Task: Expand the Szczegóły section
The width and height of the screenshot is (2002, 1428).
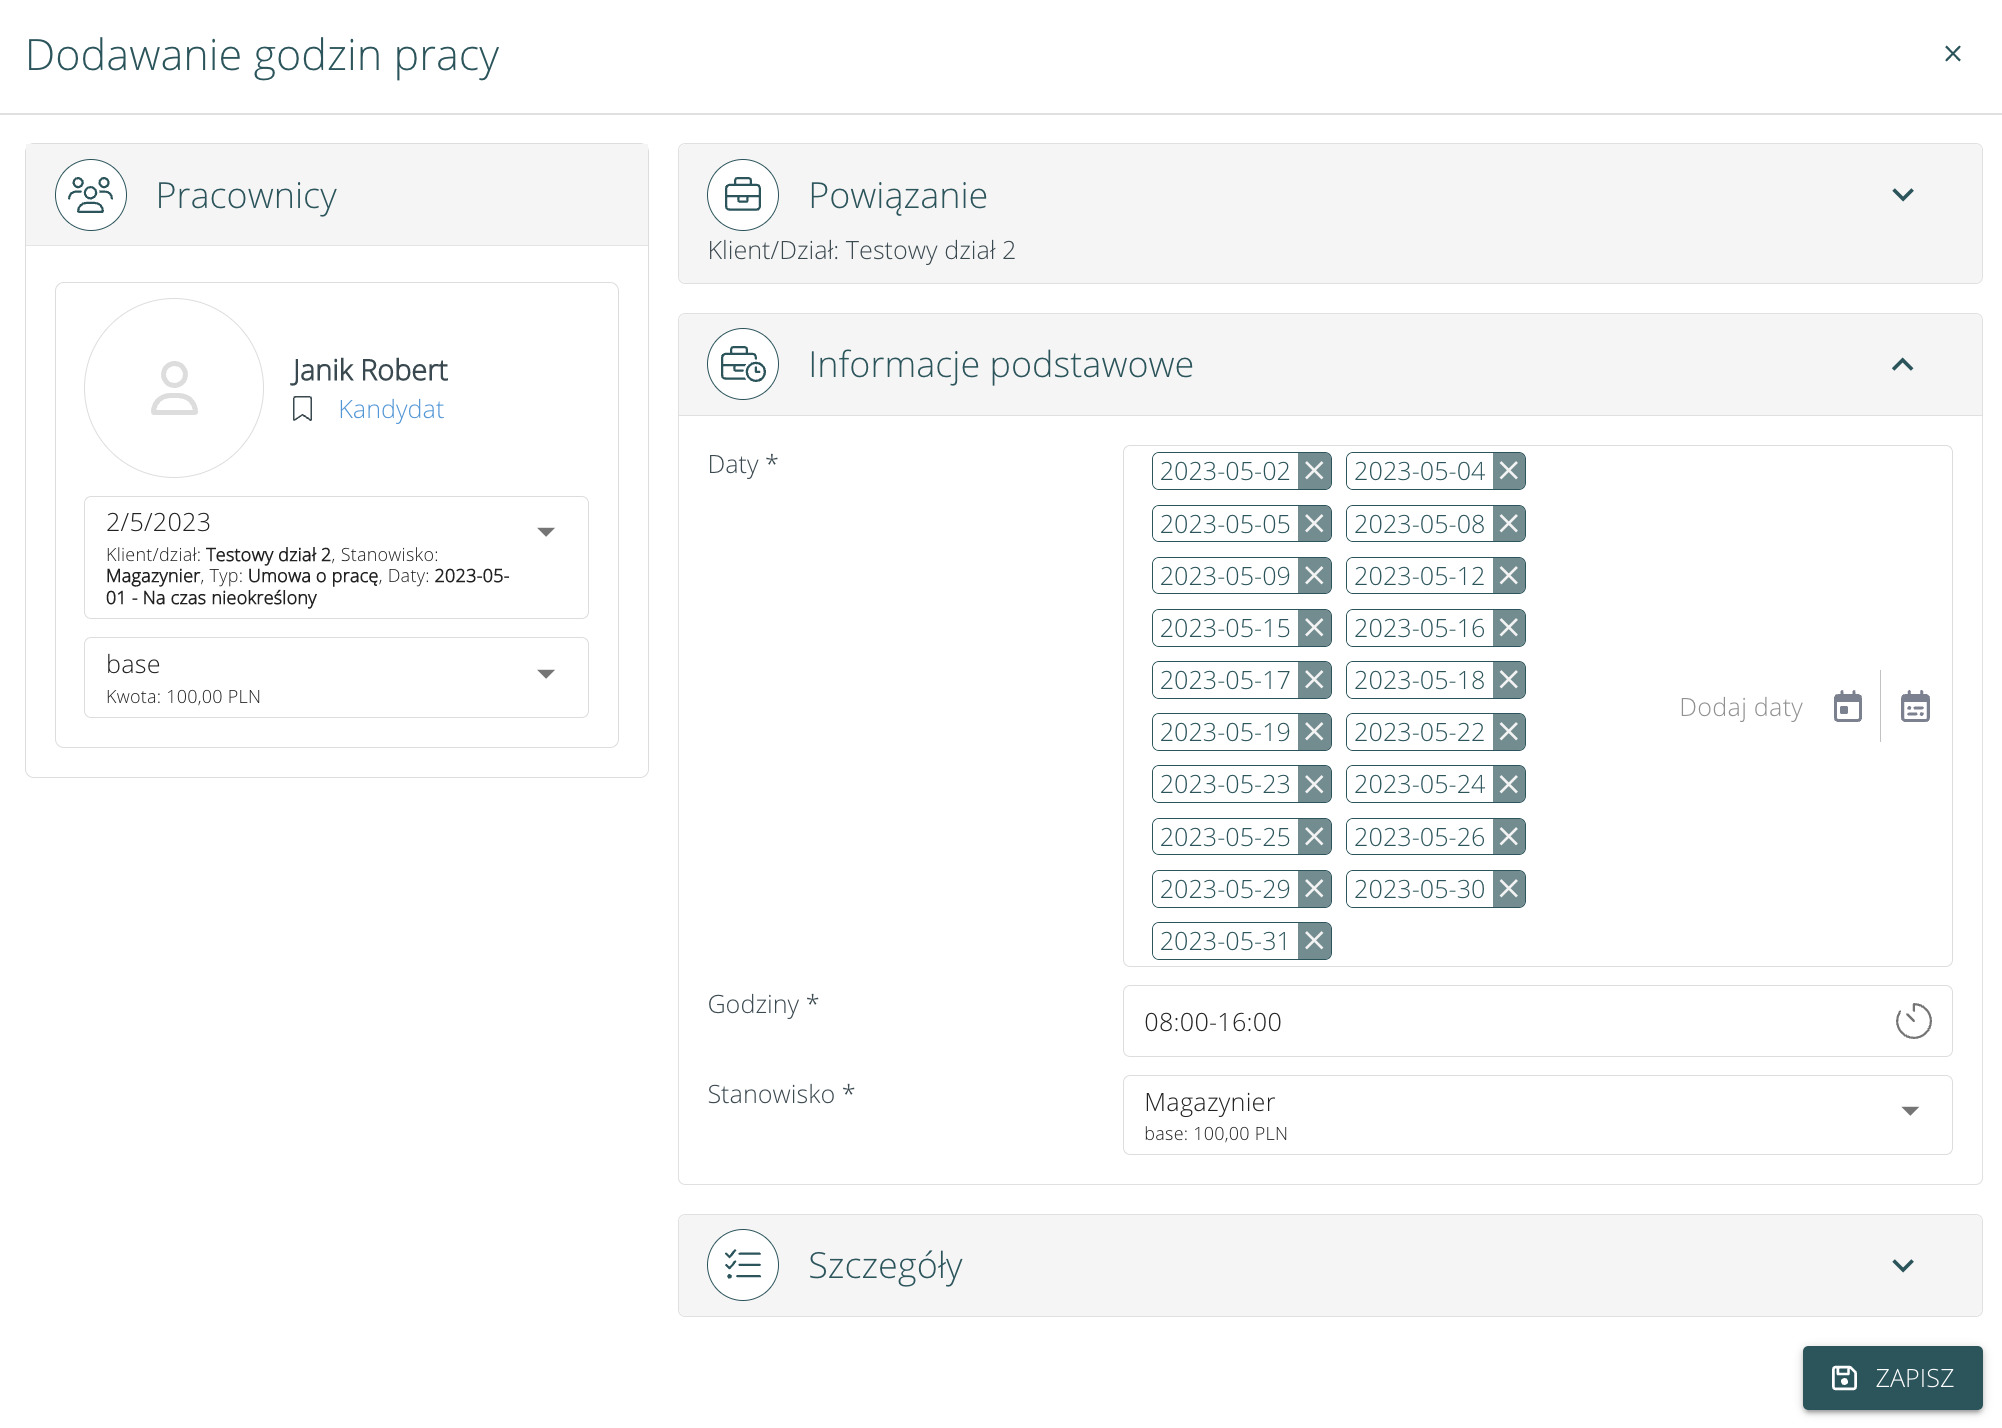Action: (x=1902, y=1265)
